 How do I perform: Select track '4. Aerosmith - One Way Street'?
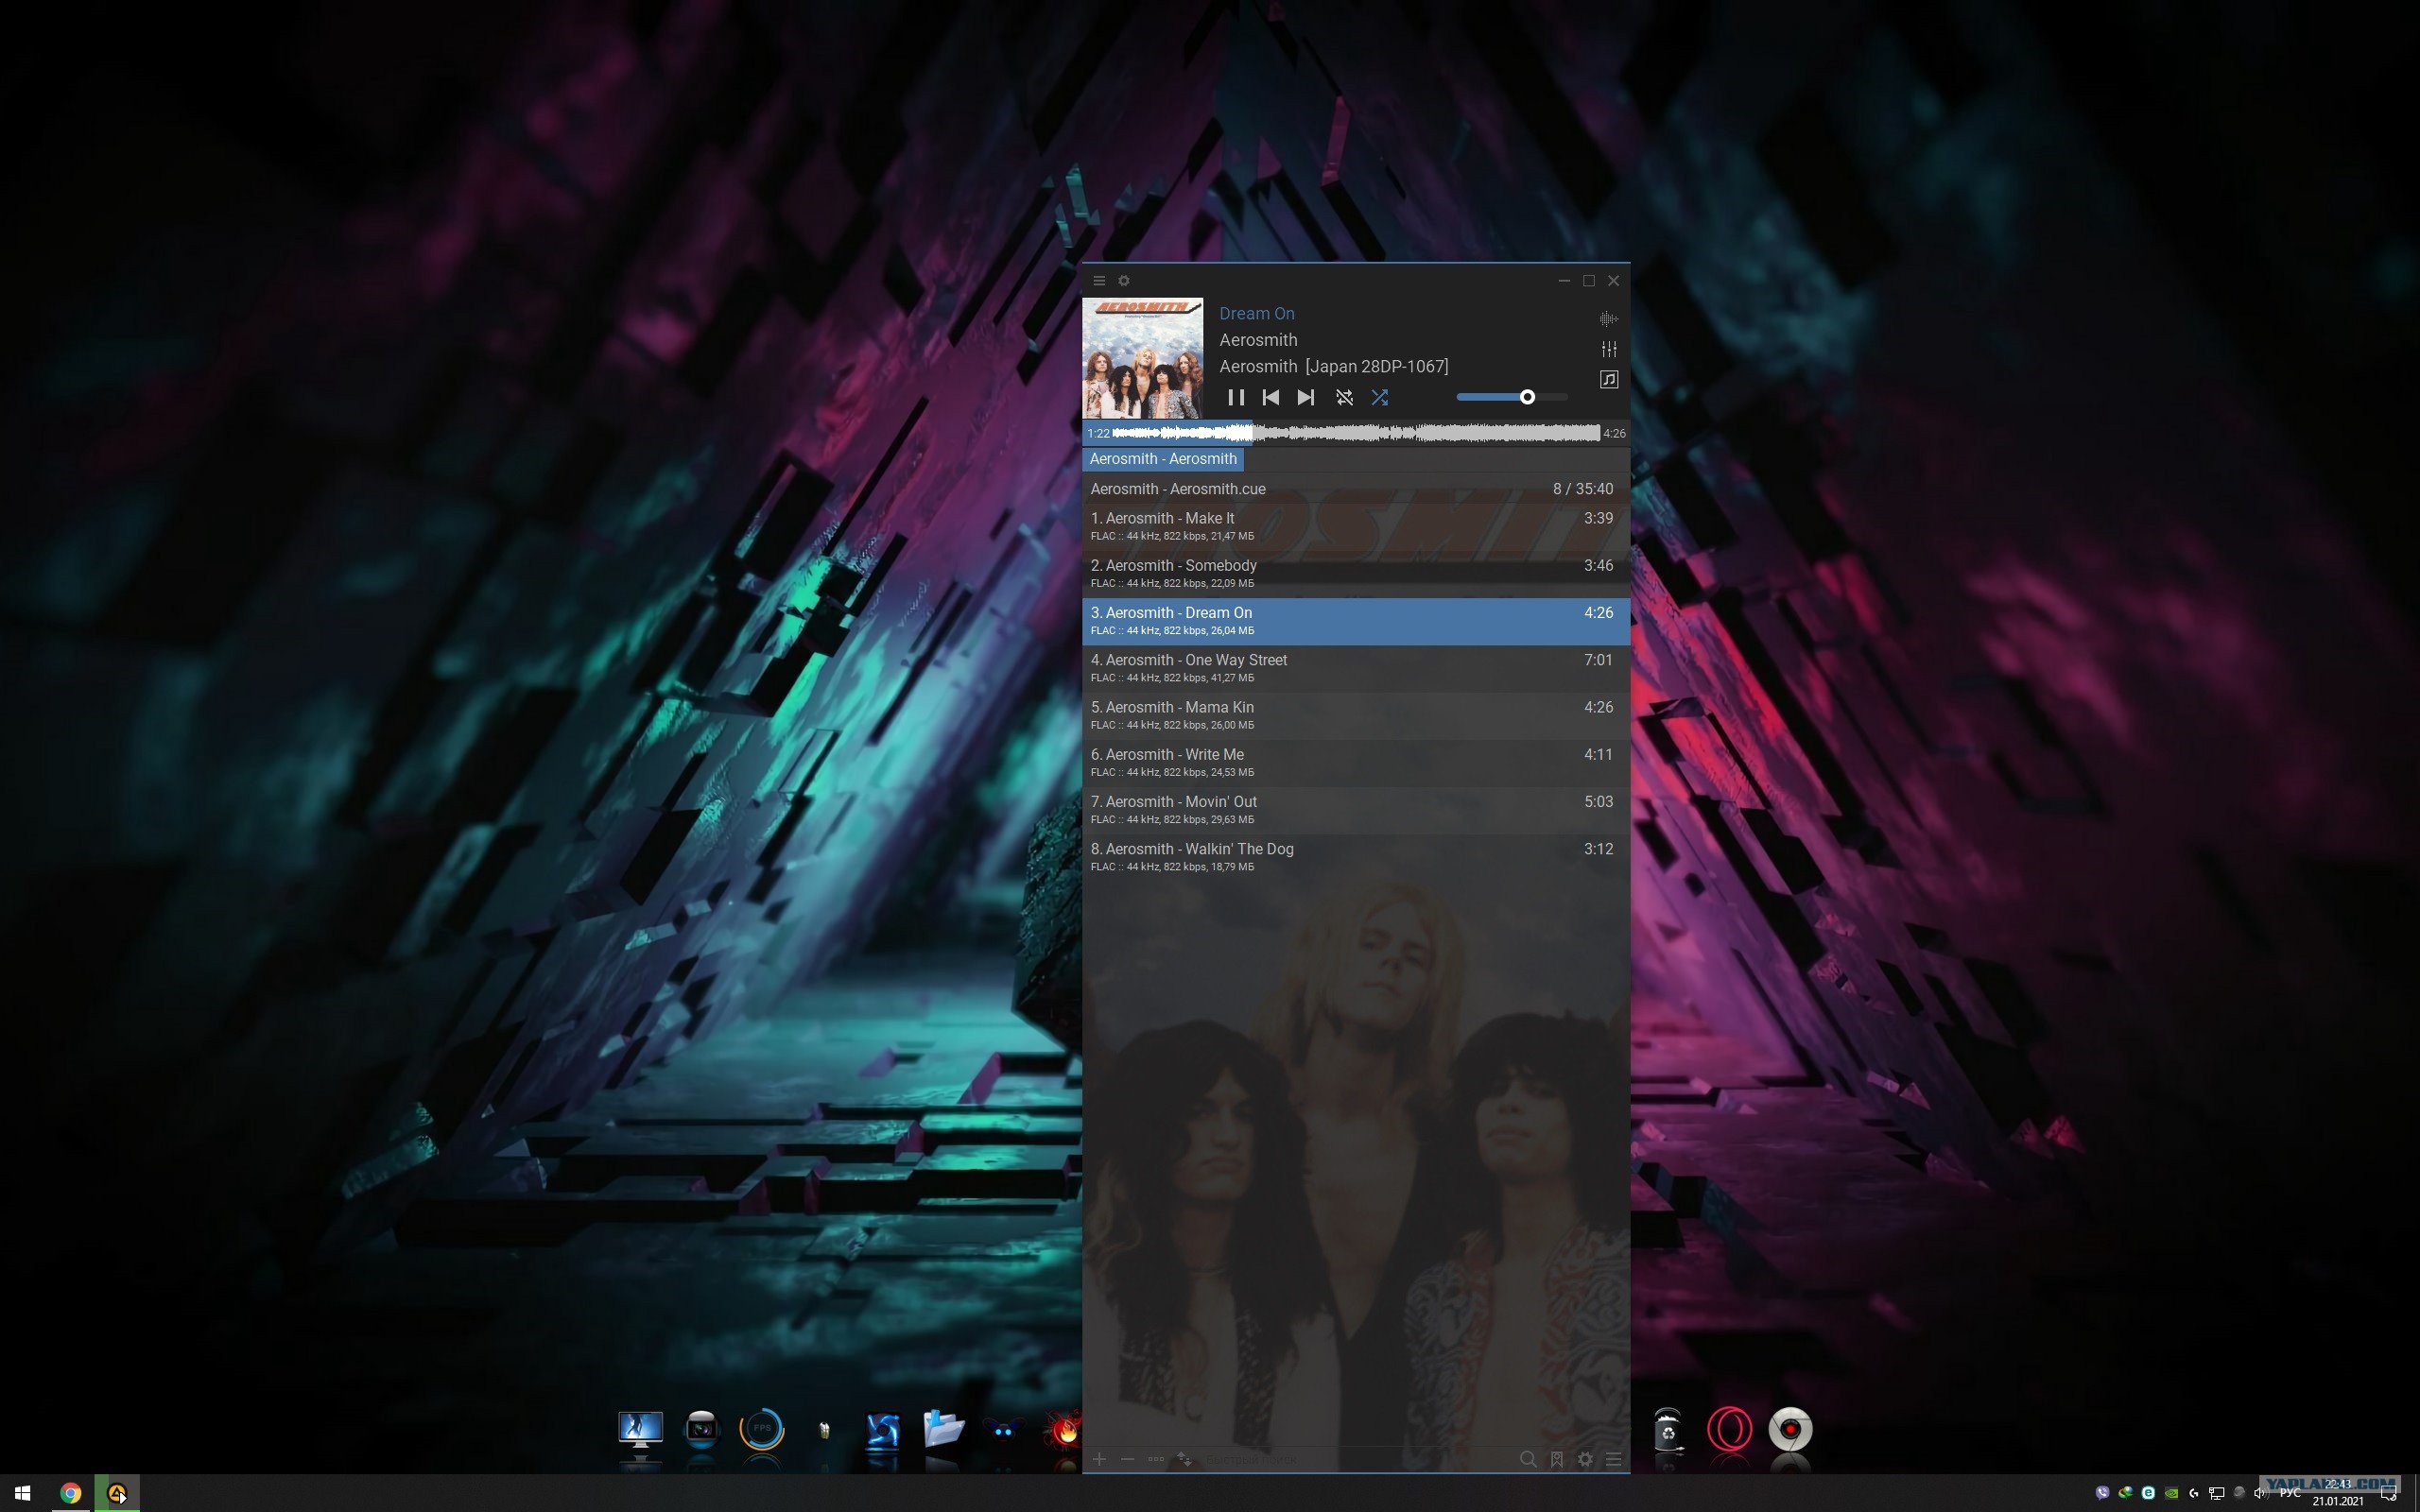click(x=1356, y=668)
